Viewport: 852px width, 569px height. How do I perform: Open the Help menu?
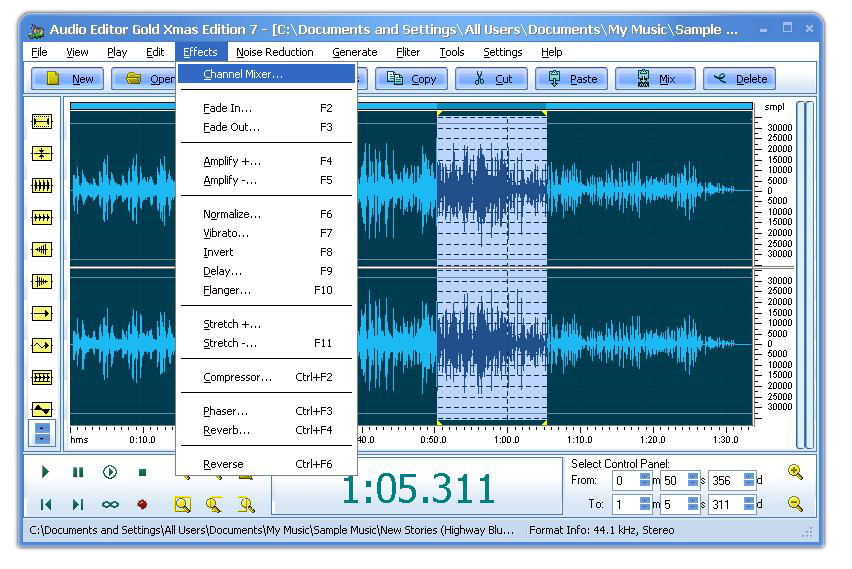pyautogui.click(x=552, y=52)
